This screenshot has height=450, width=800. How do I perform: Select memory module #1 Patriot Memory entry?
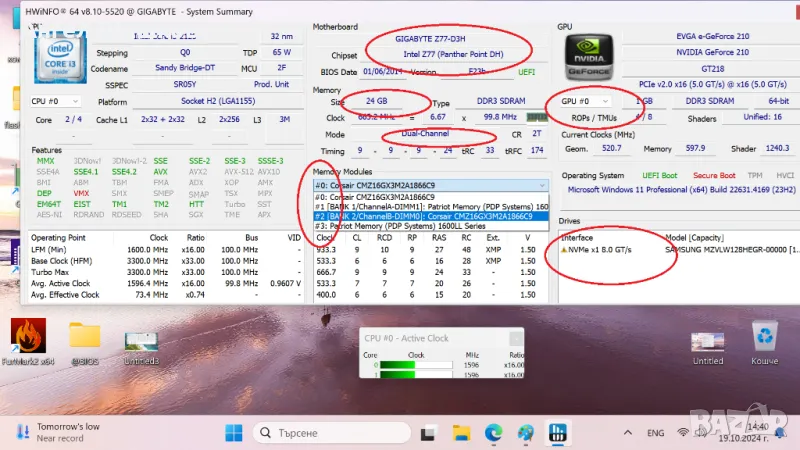coord(430,206)
